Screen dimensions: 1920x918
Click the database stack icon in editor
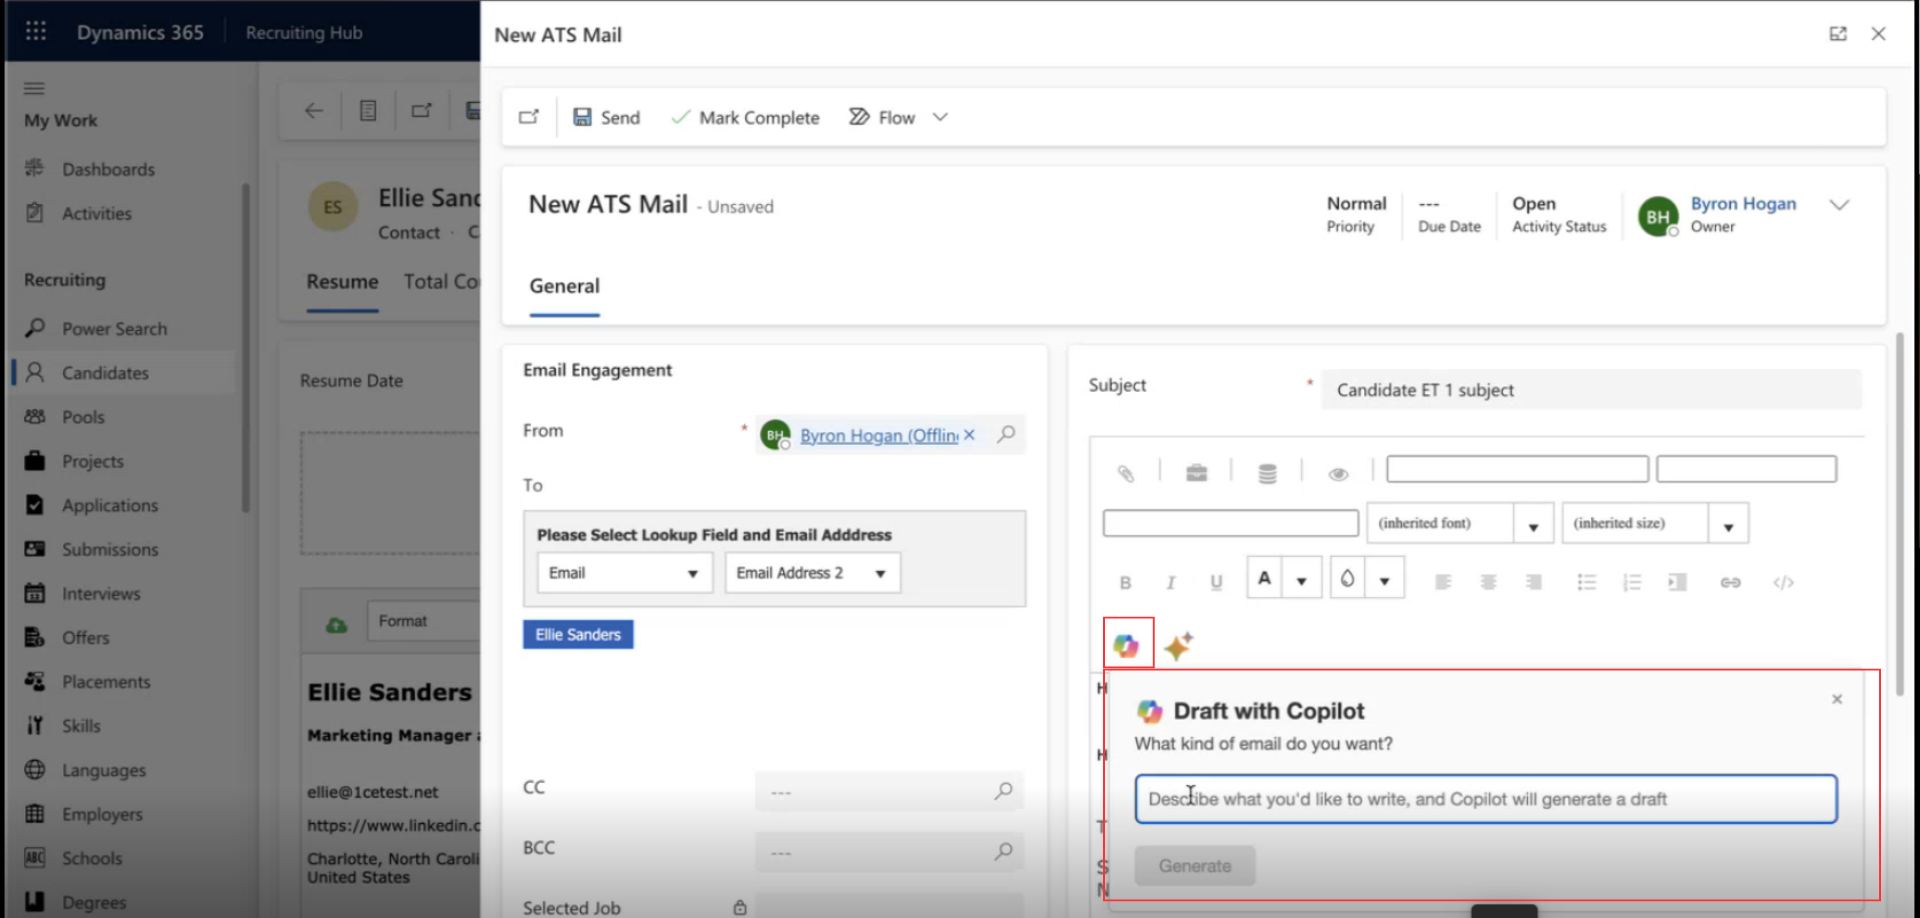(1267, 473)
